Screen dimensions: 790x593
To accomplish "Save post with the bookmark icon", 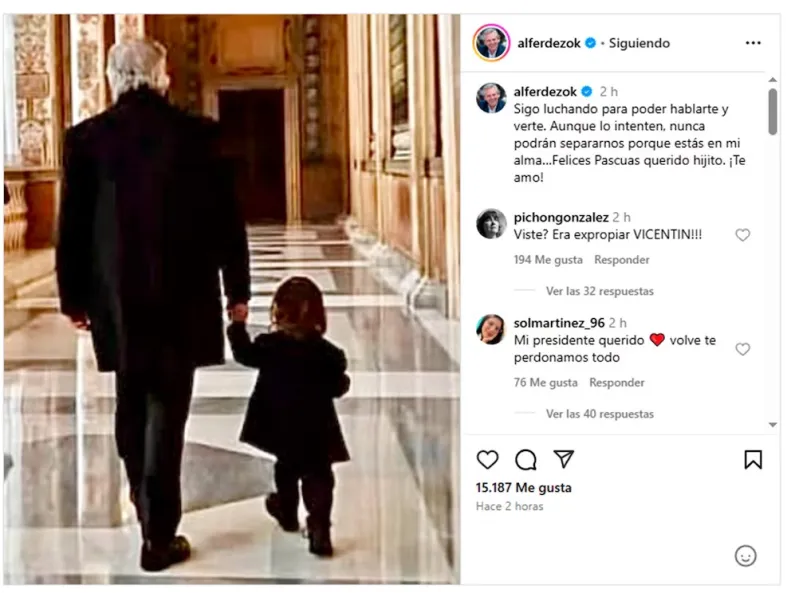I will 753,459.
